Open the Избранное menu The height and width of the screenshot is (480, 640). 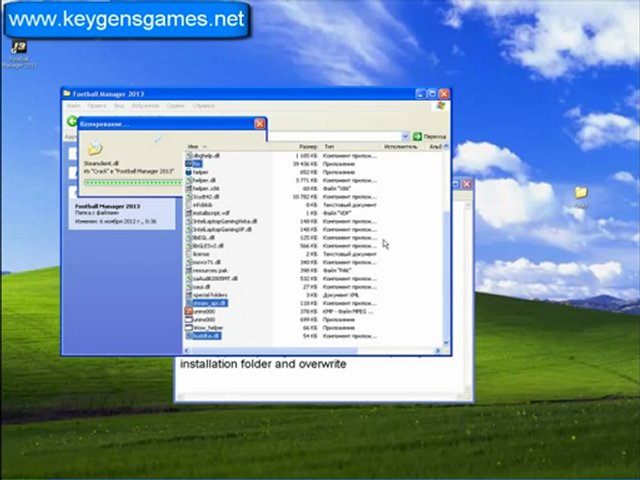[145, 106]
